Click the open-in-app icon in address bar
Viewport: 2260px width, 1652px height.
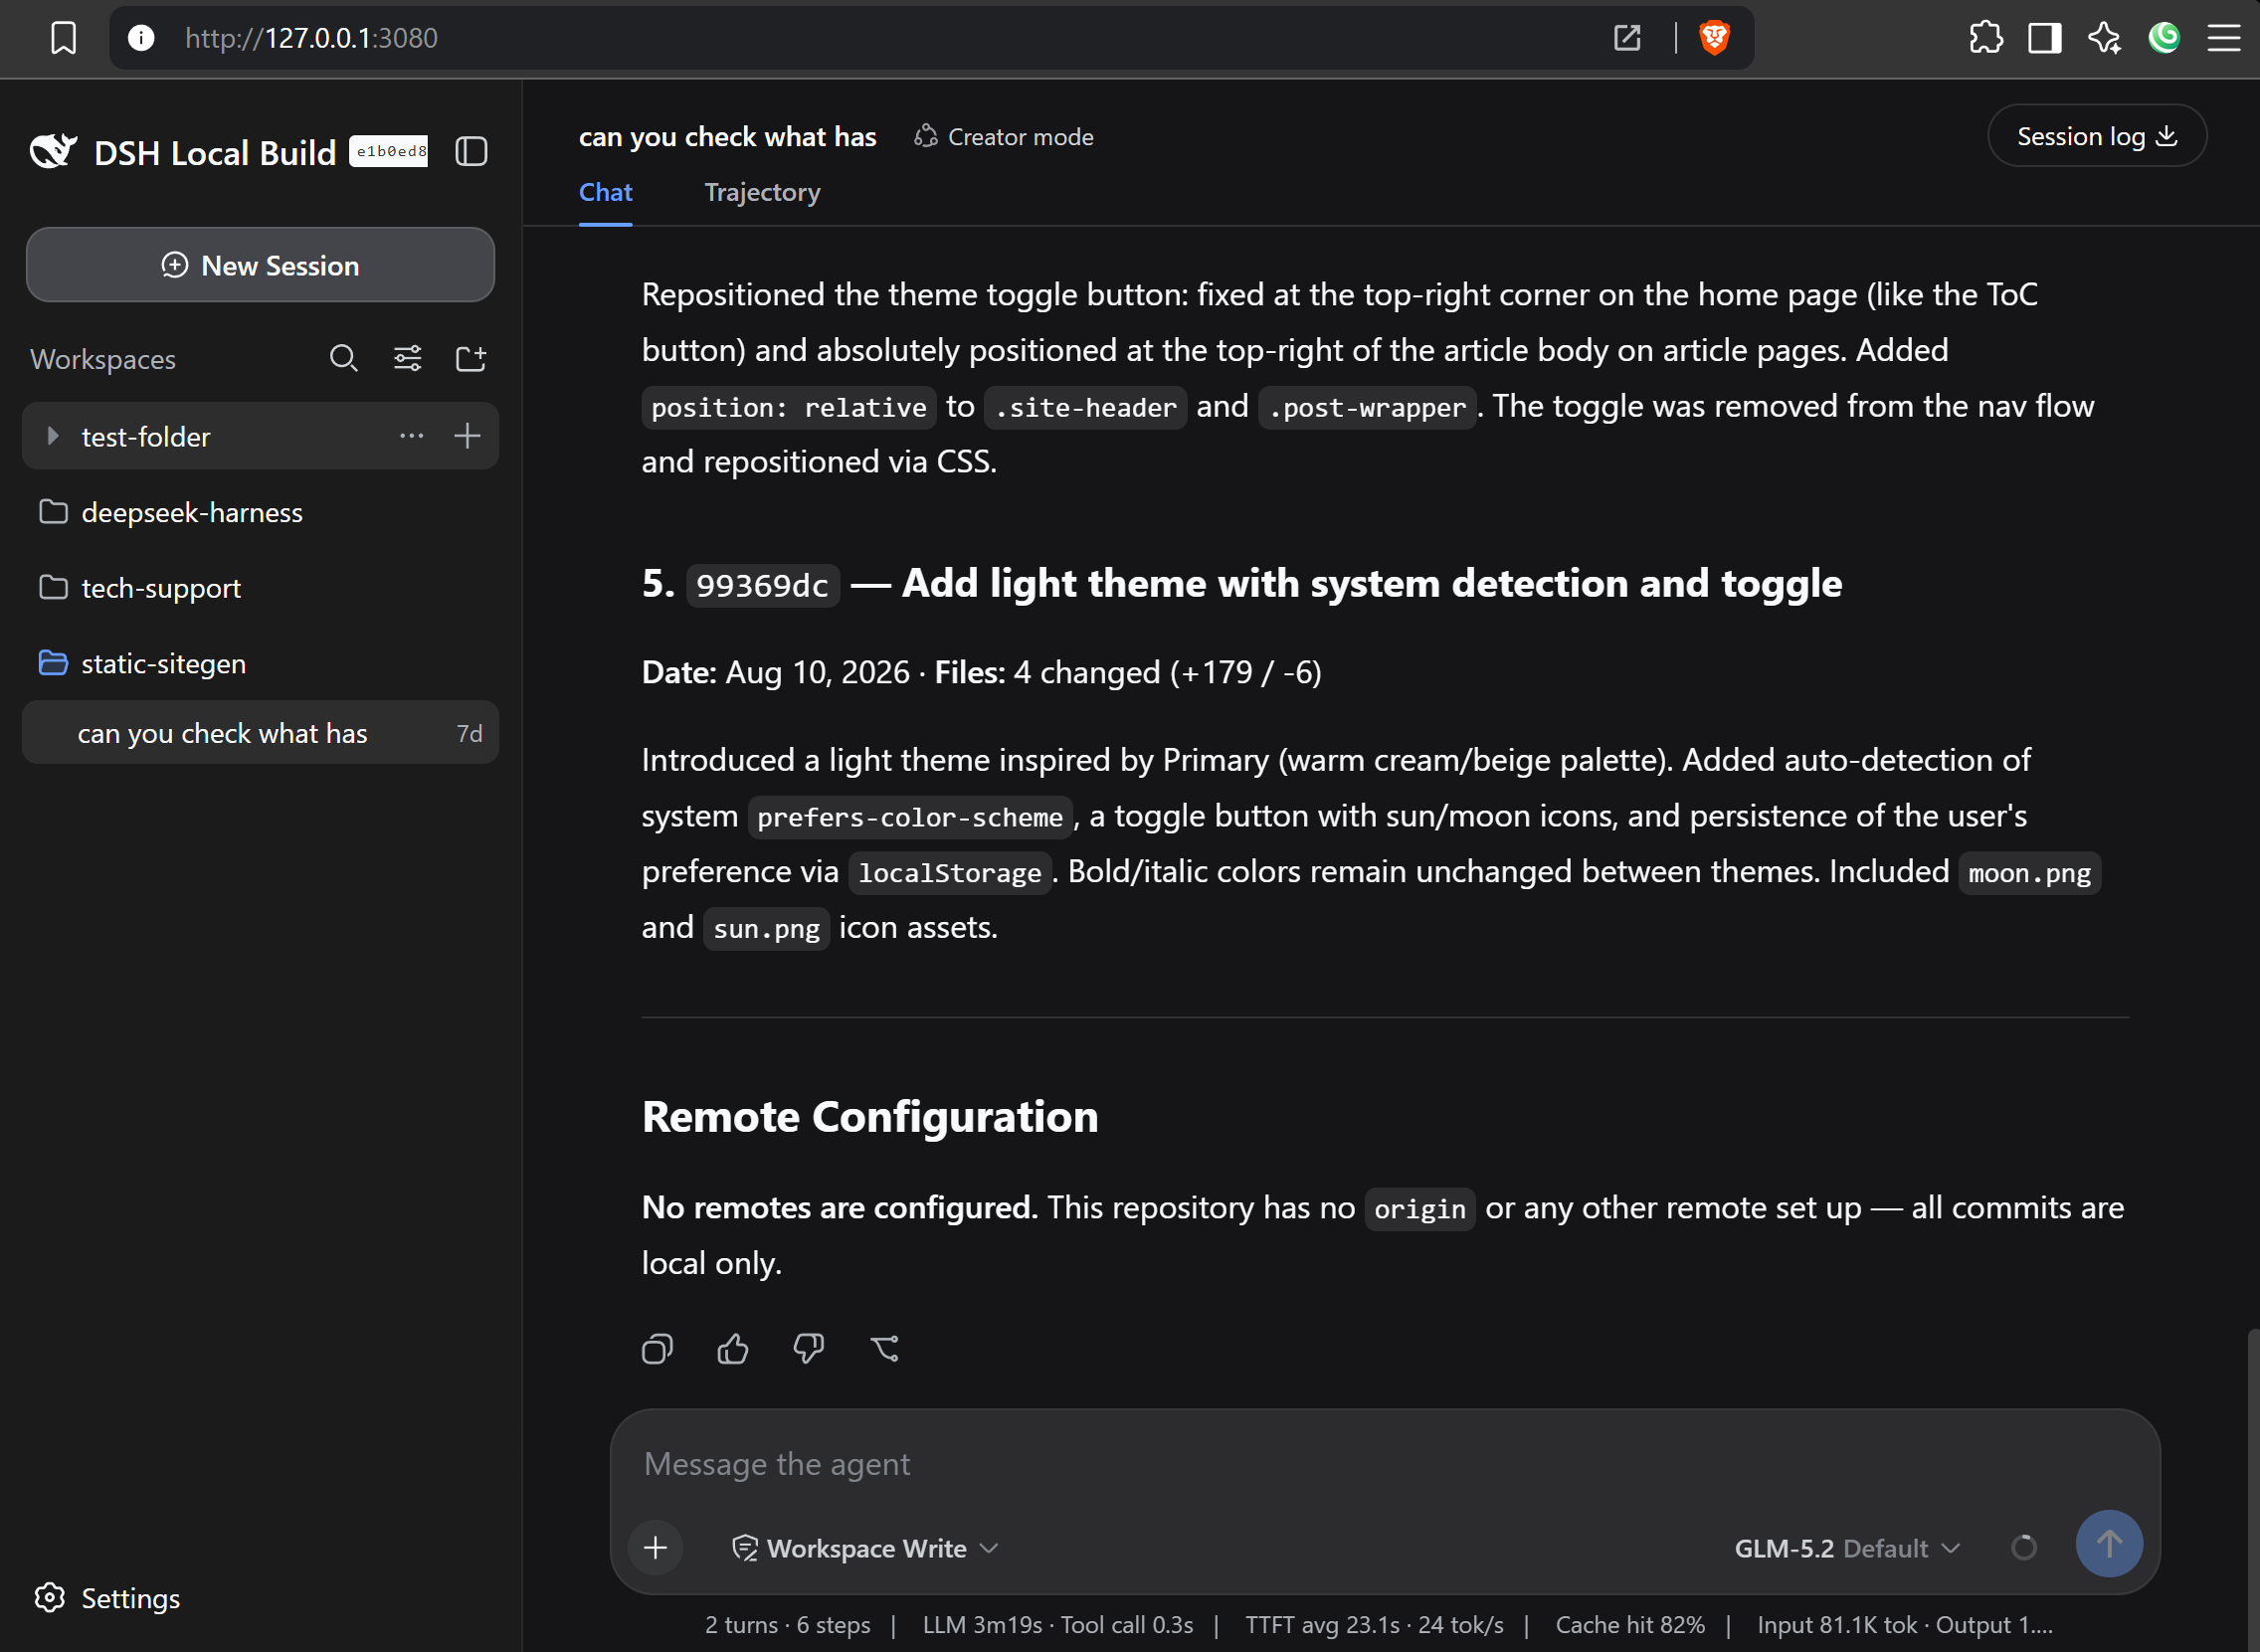coord(1627,38)
